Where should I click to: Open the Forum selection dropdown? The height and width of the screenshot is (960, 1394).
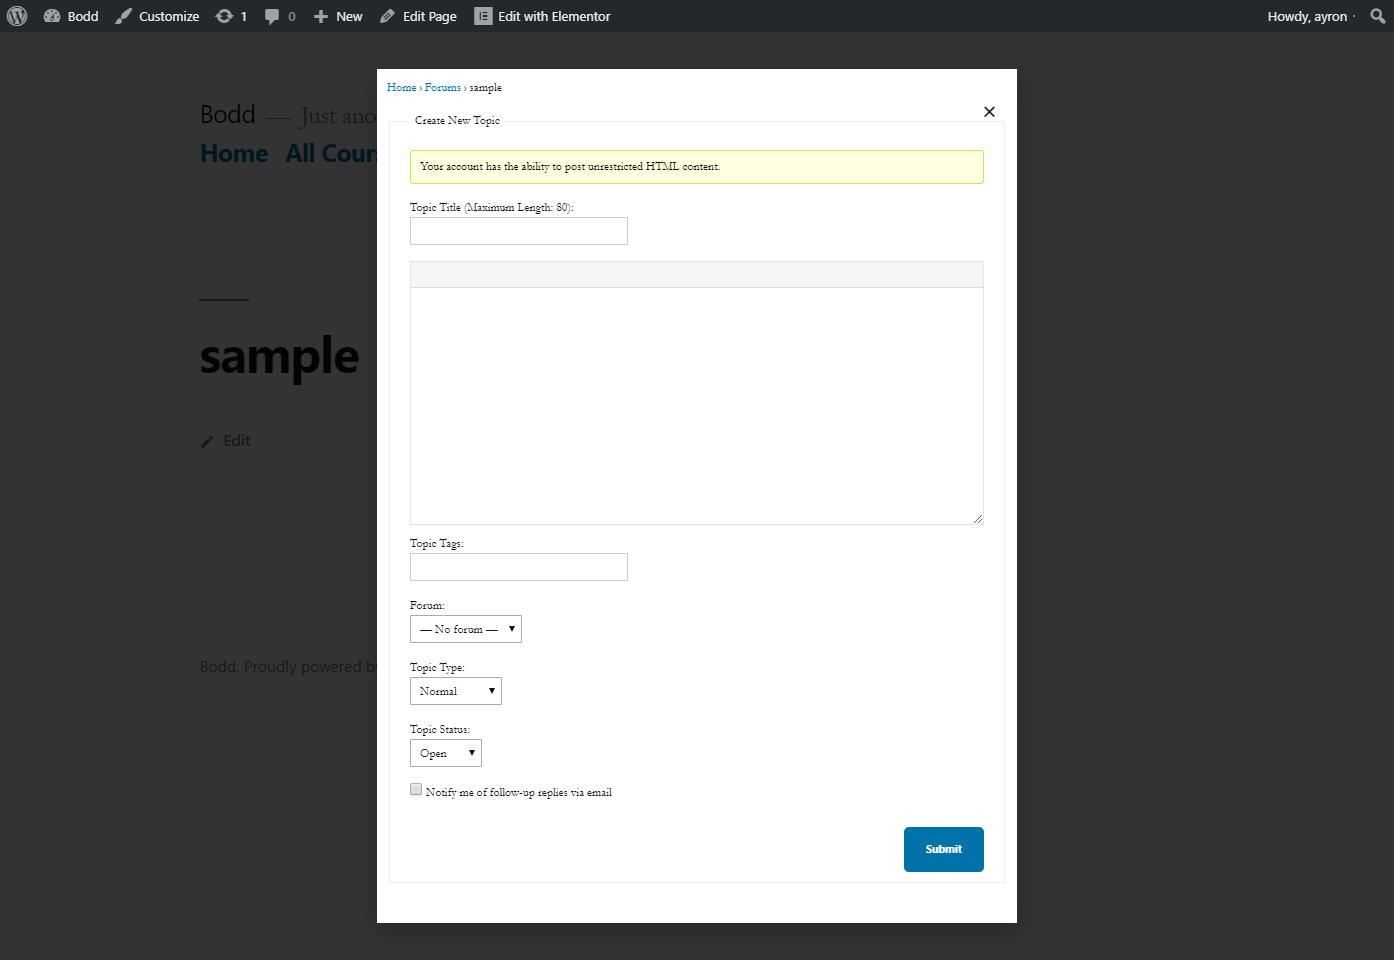point(465,628)
